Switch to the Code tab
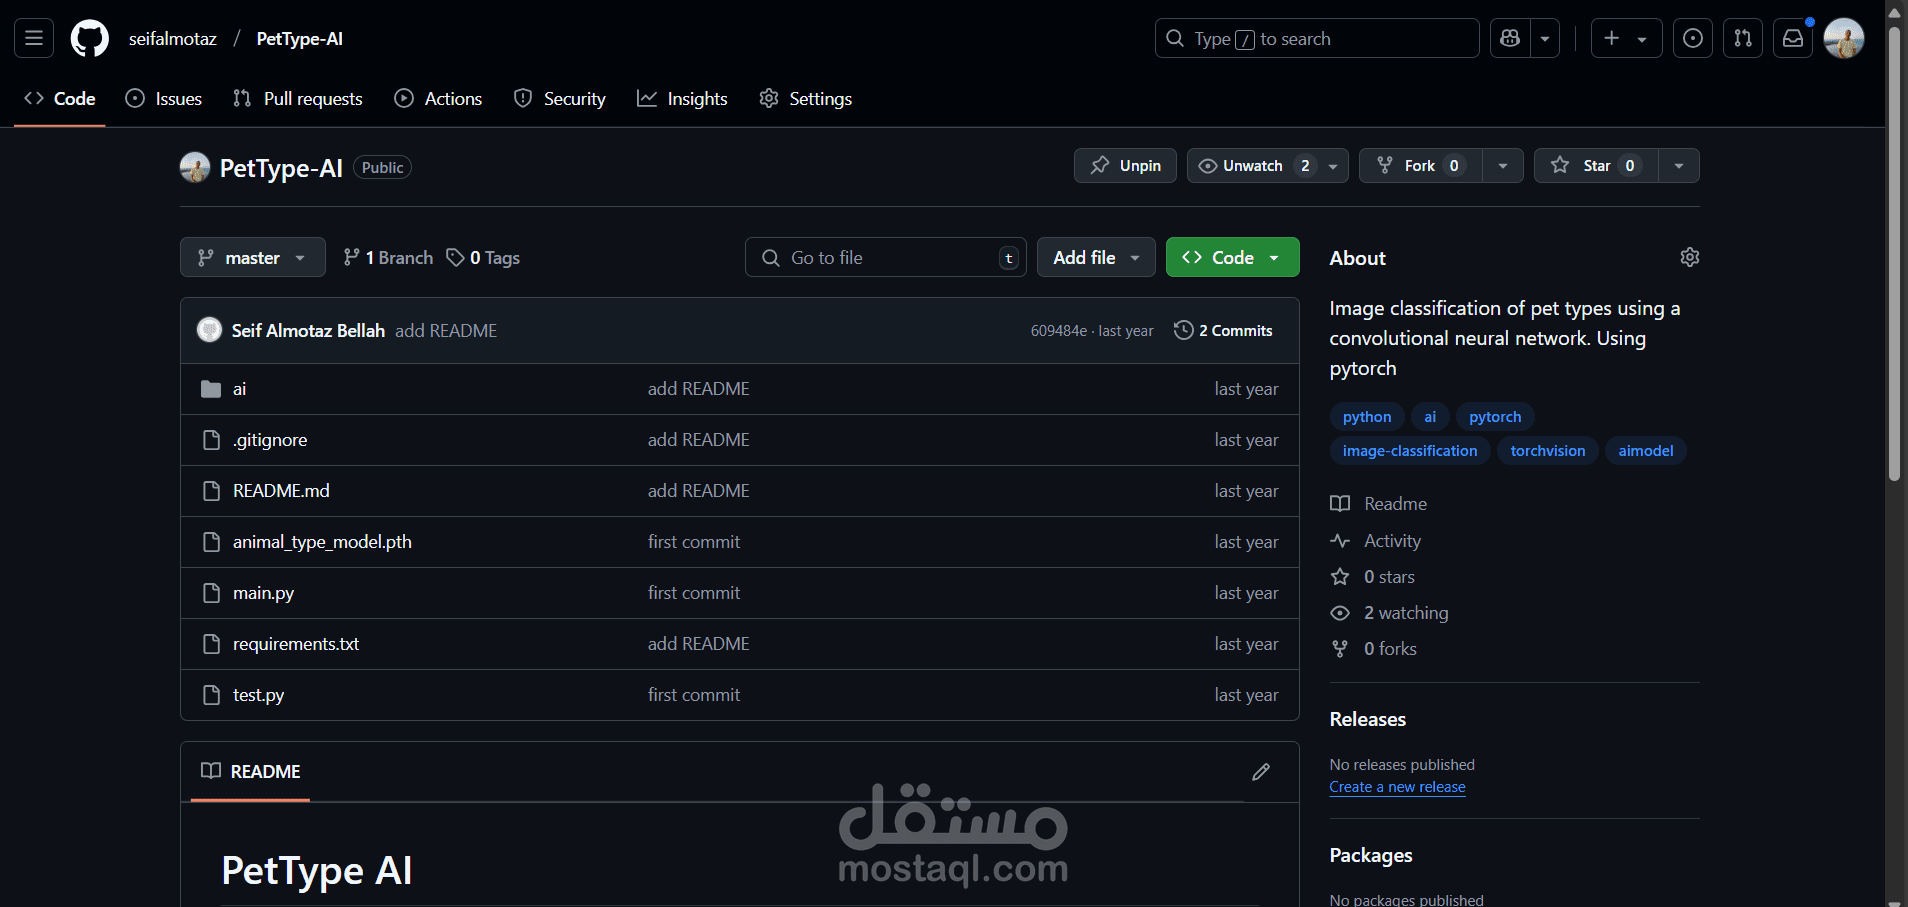This screenshot has height=907, width=1908. tap(60, 98)
